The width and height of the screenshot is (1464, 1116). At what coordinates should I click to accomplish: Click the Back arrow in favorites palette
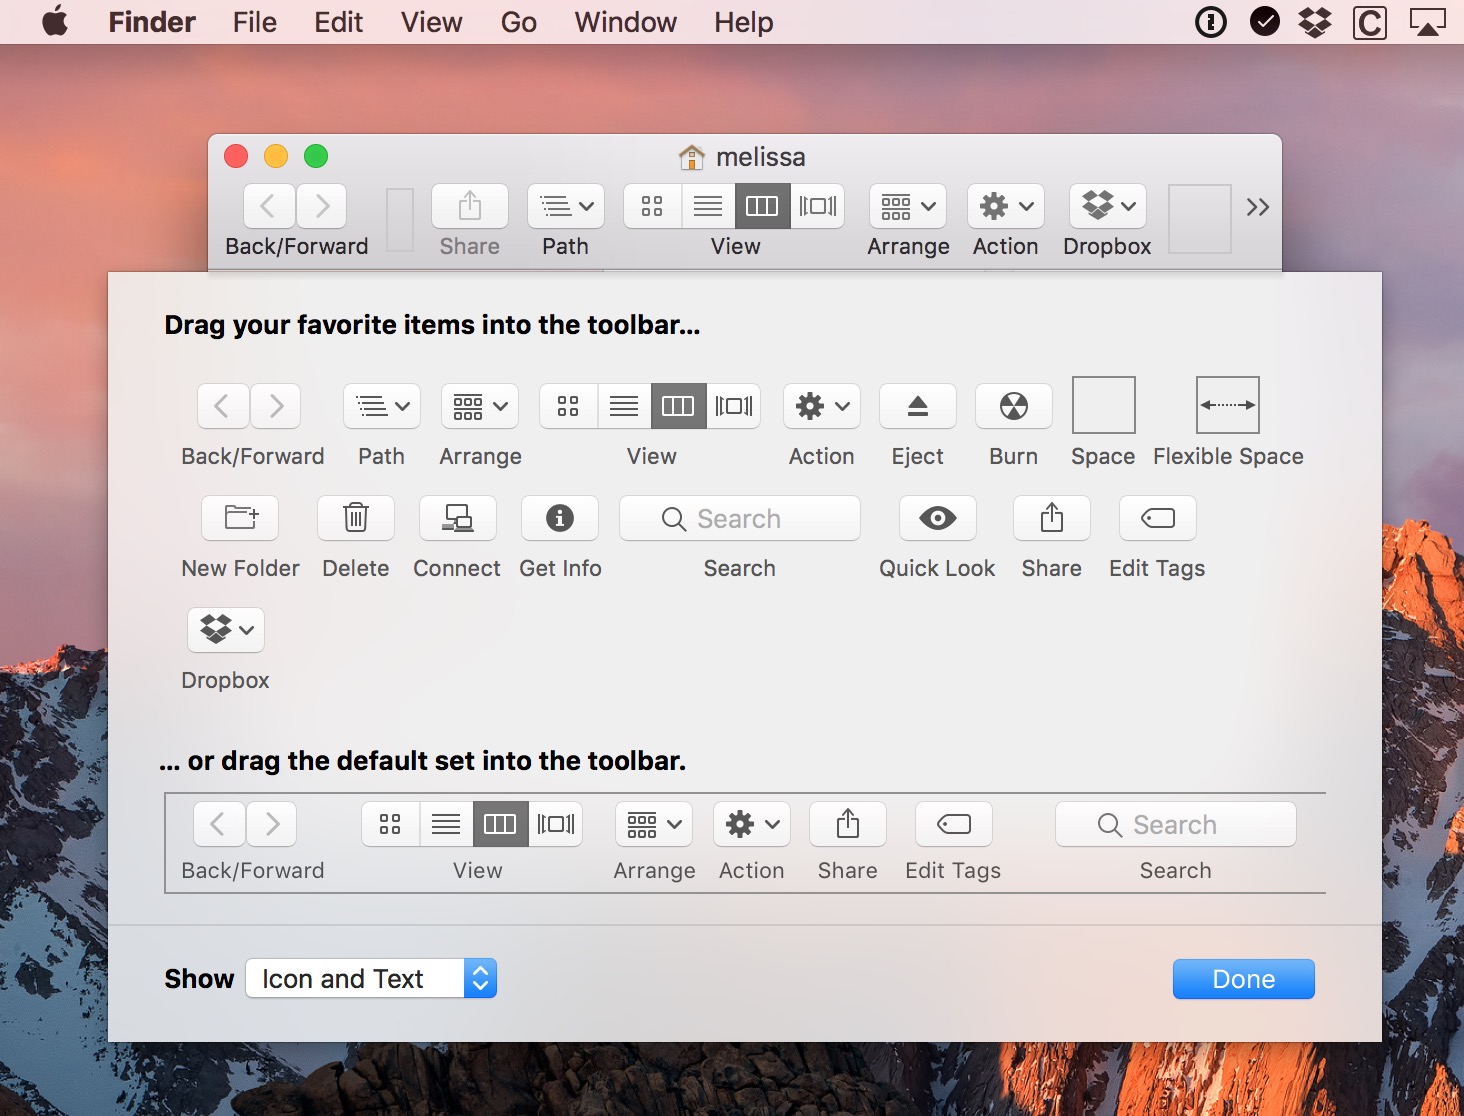click(223, 406)
